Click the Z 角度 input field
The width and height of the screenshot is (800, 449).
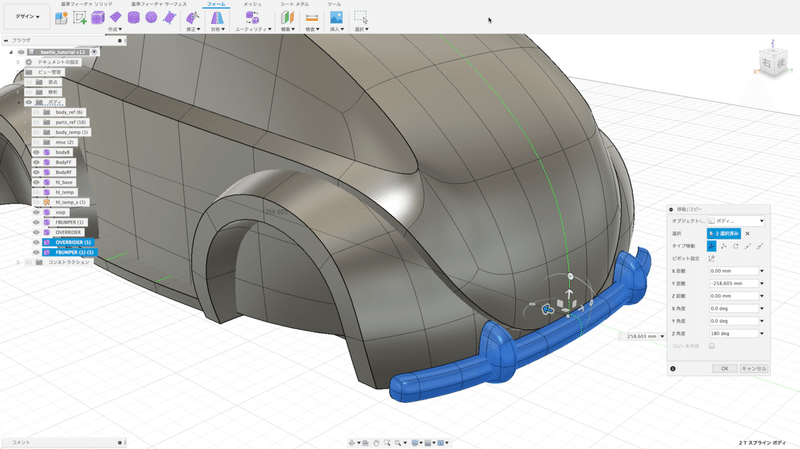735,333
